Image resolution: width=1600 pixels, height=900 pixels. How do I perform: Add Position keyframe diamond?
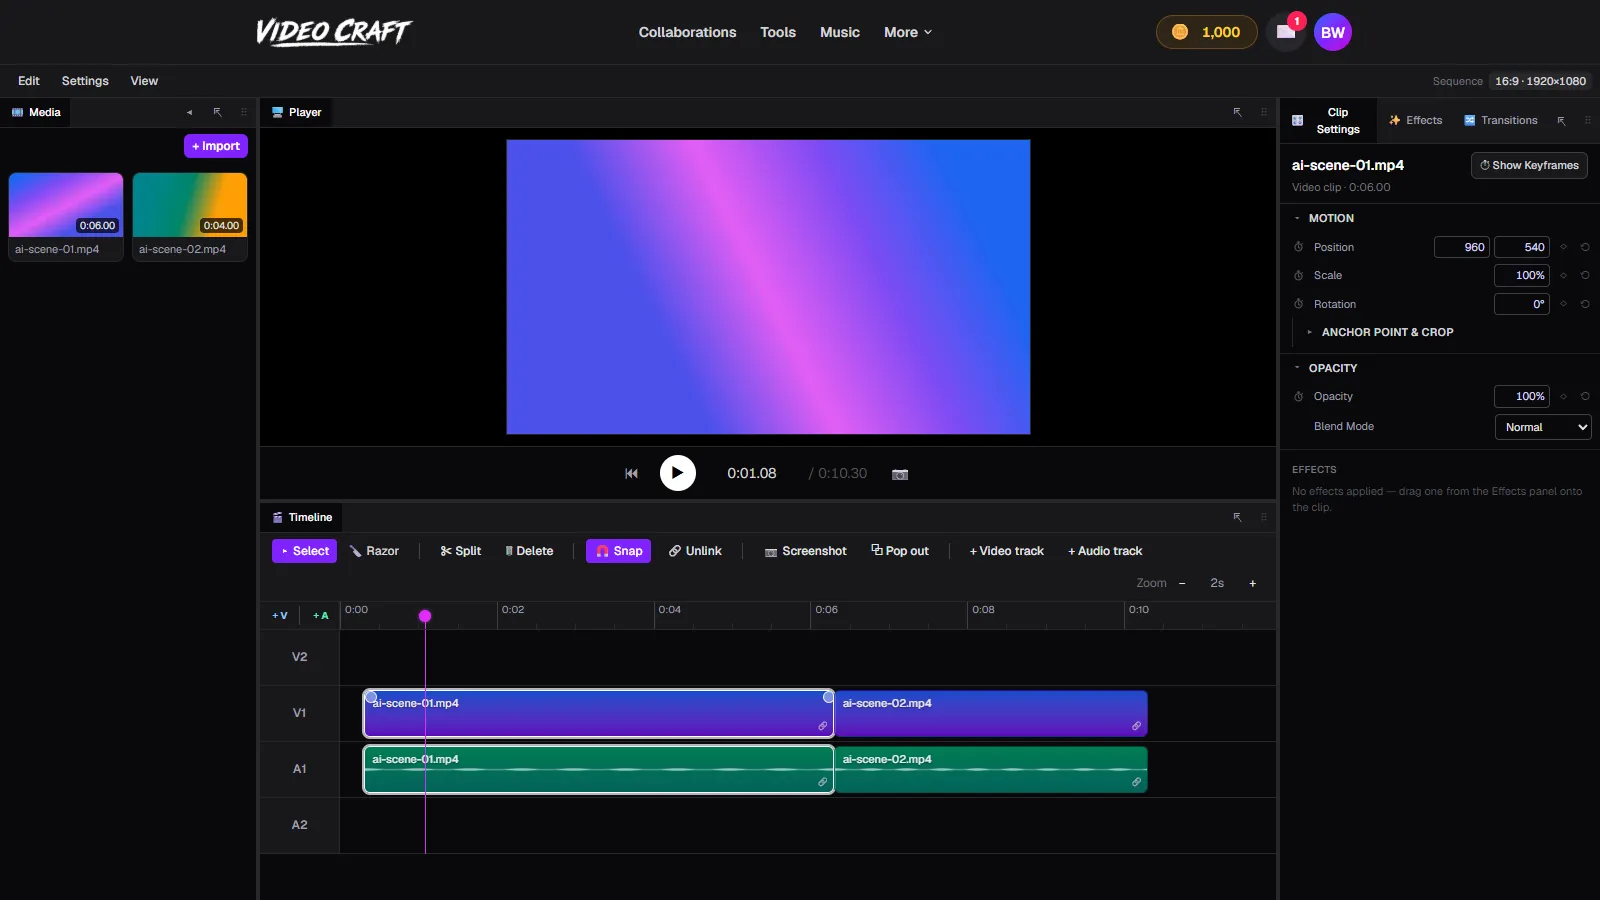[x=1563, y=247]
